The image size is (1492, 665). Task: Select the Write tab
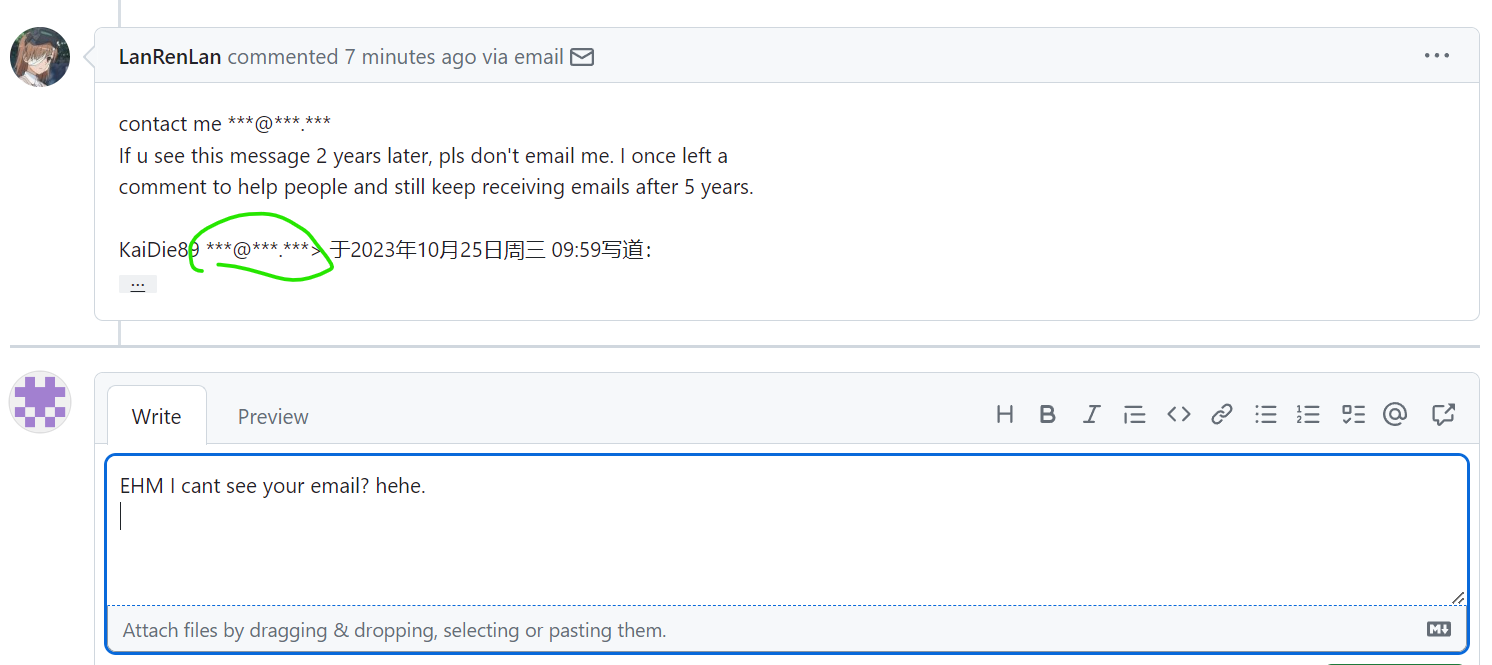156,416
